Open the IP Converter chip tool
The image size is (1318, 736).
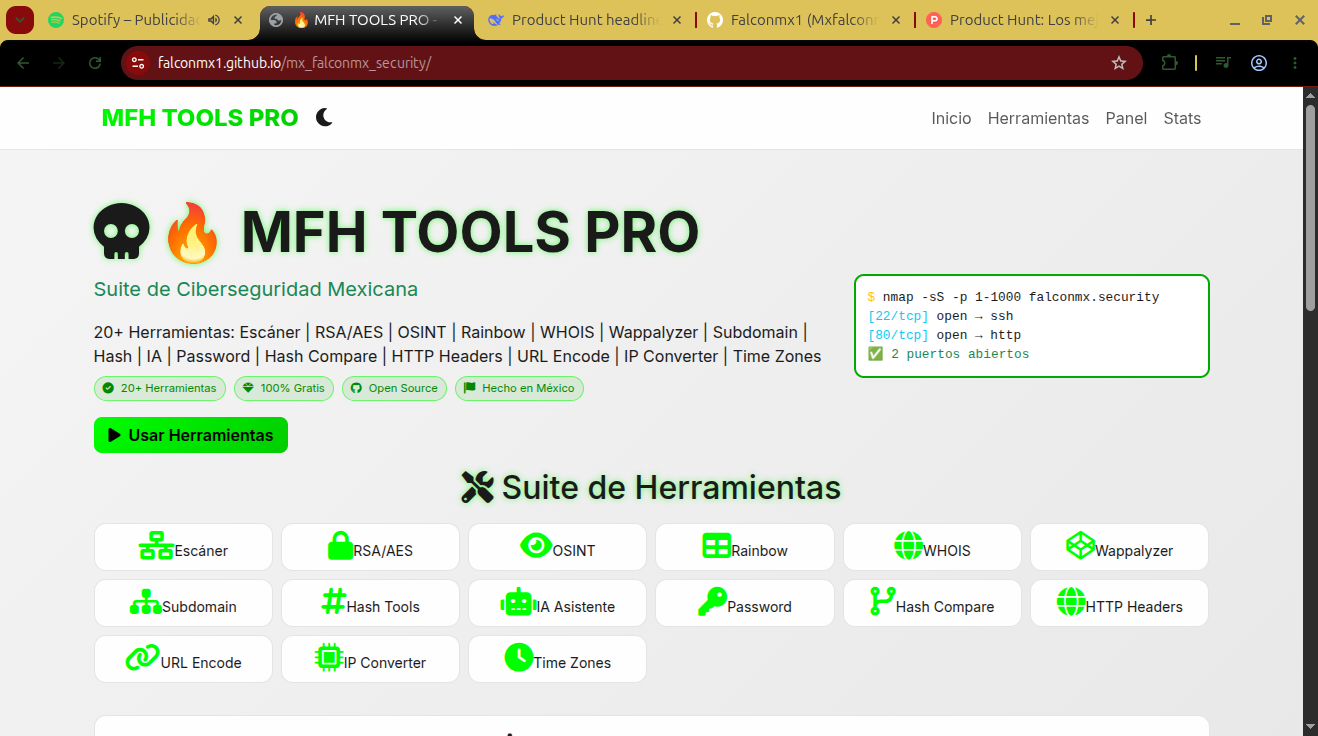tap(370, 659)
